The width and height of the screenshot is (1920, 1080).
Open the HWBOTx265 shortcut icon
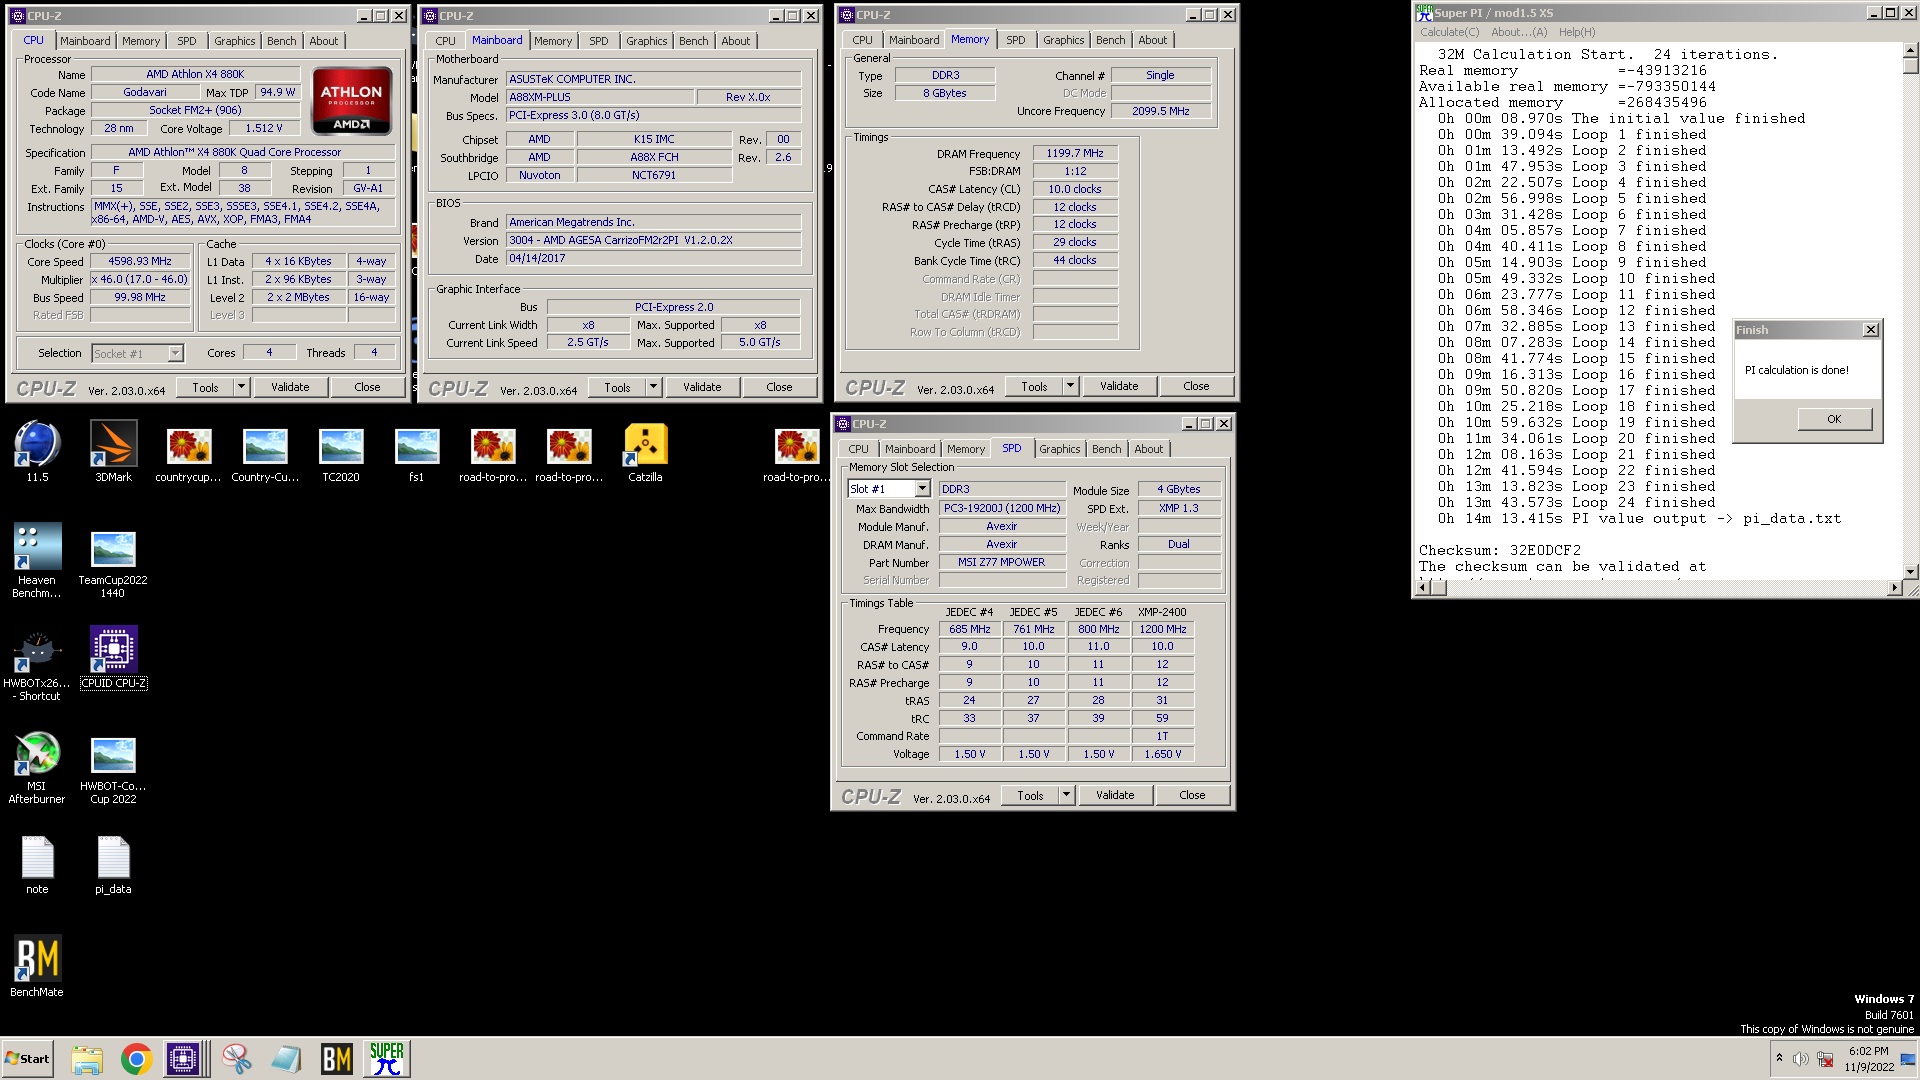[37, 664]
